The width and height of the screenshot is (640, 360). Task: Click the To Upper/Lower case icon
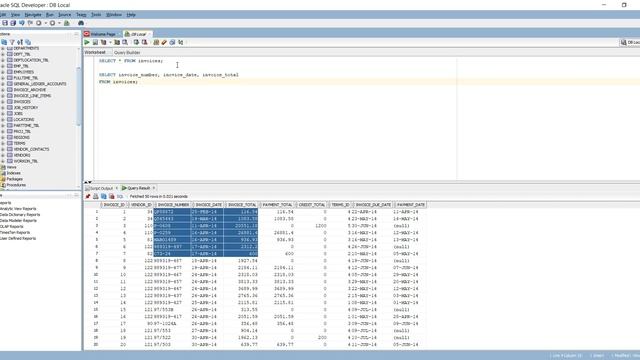pos(181,42)
